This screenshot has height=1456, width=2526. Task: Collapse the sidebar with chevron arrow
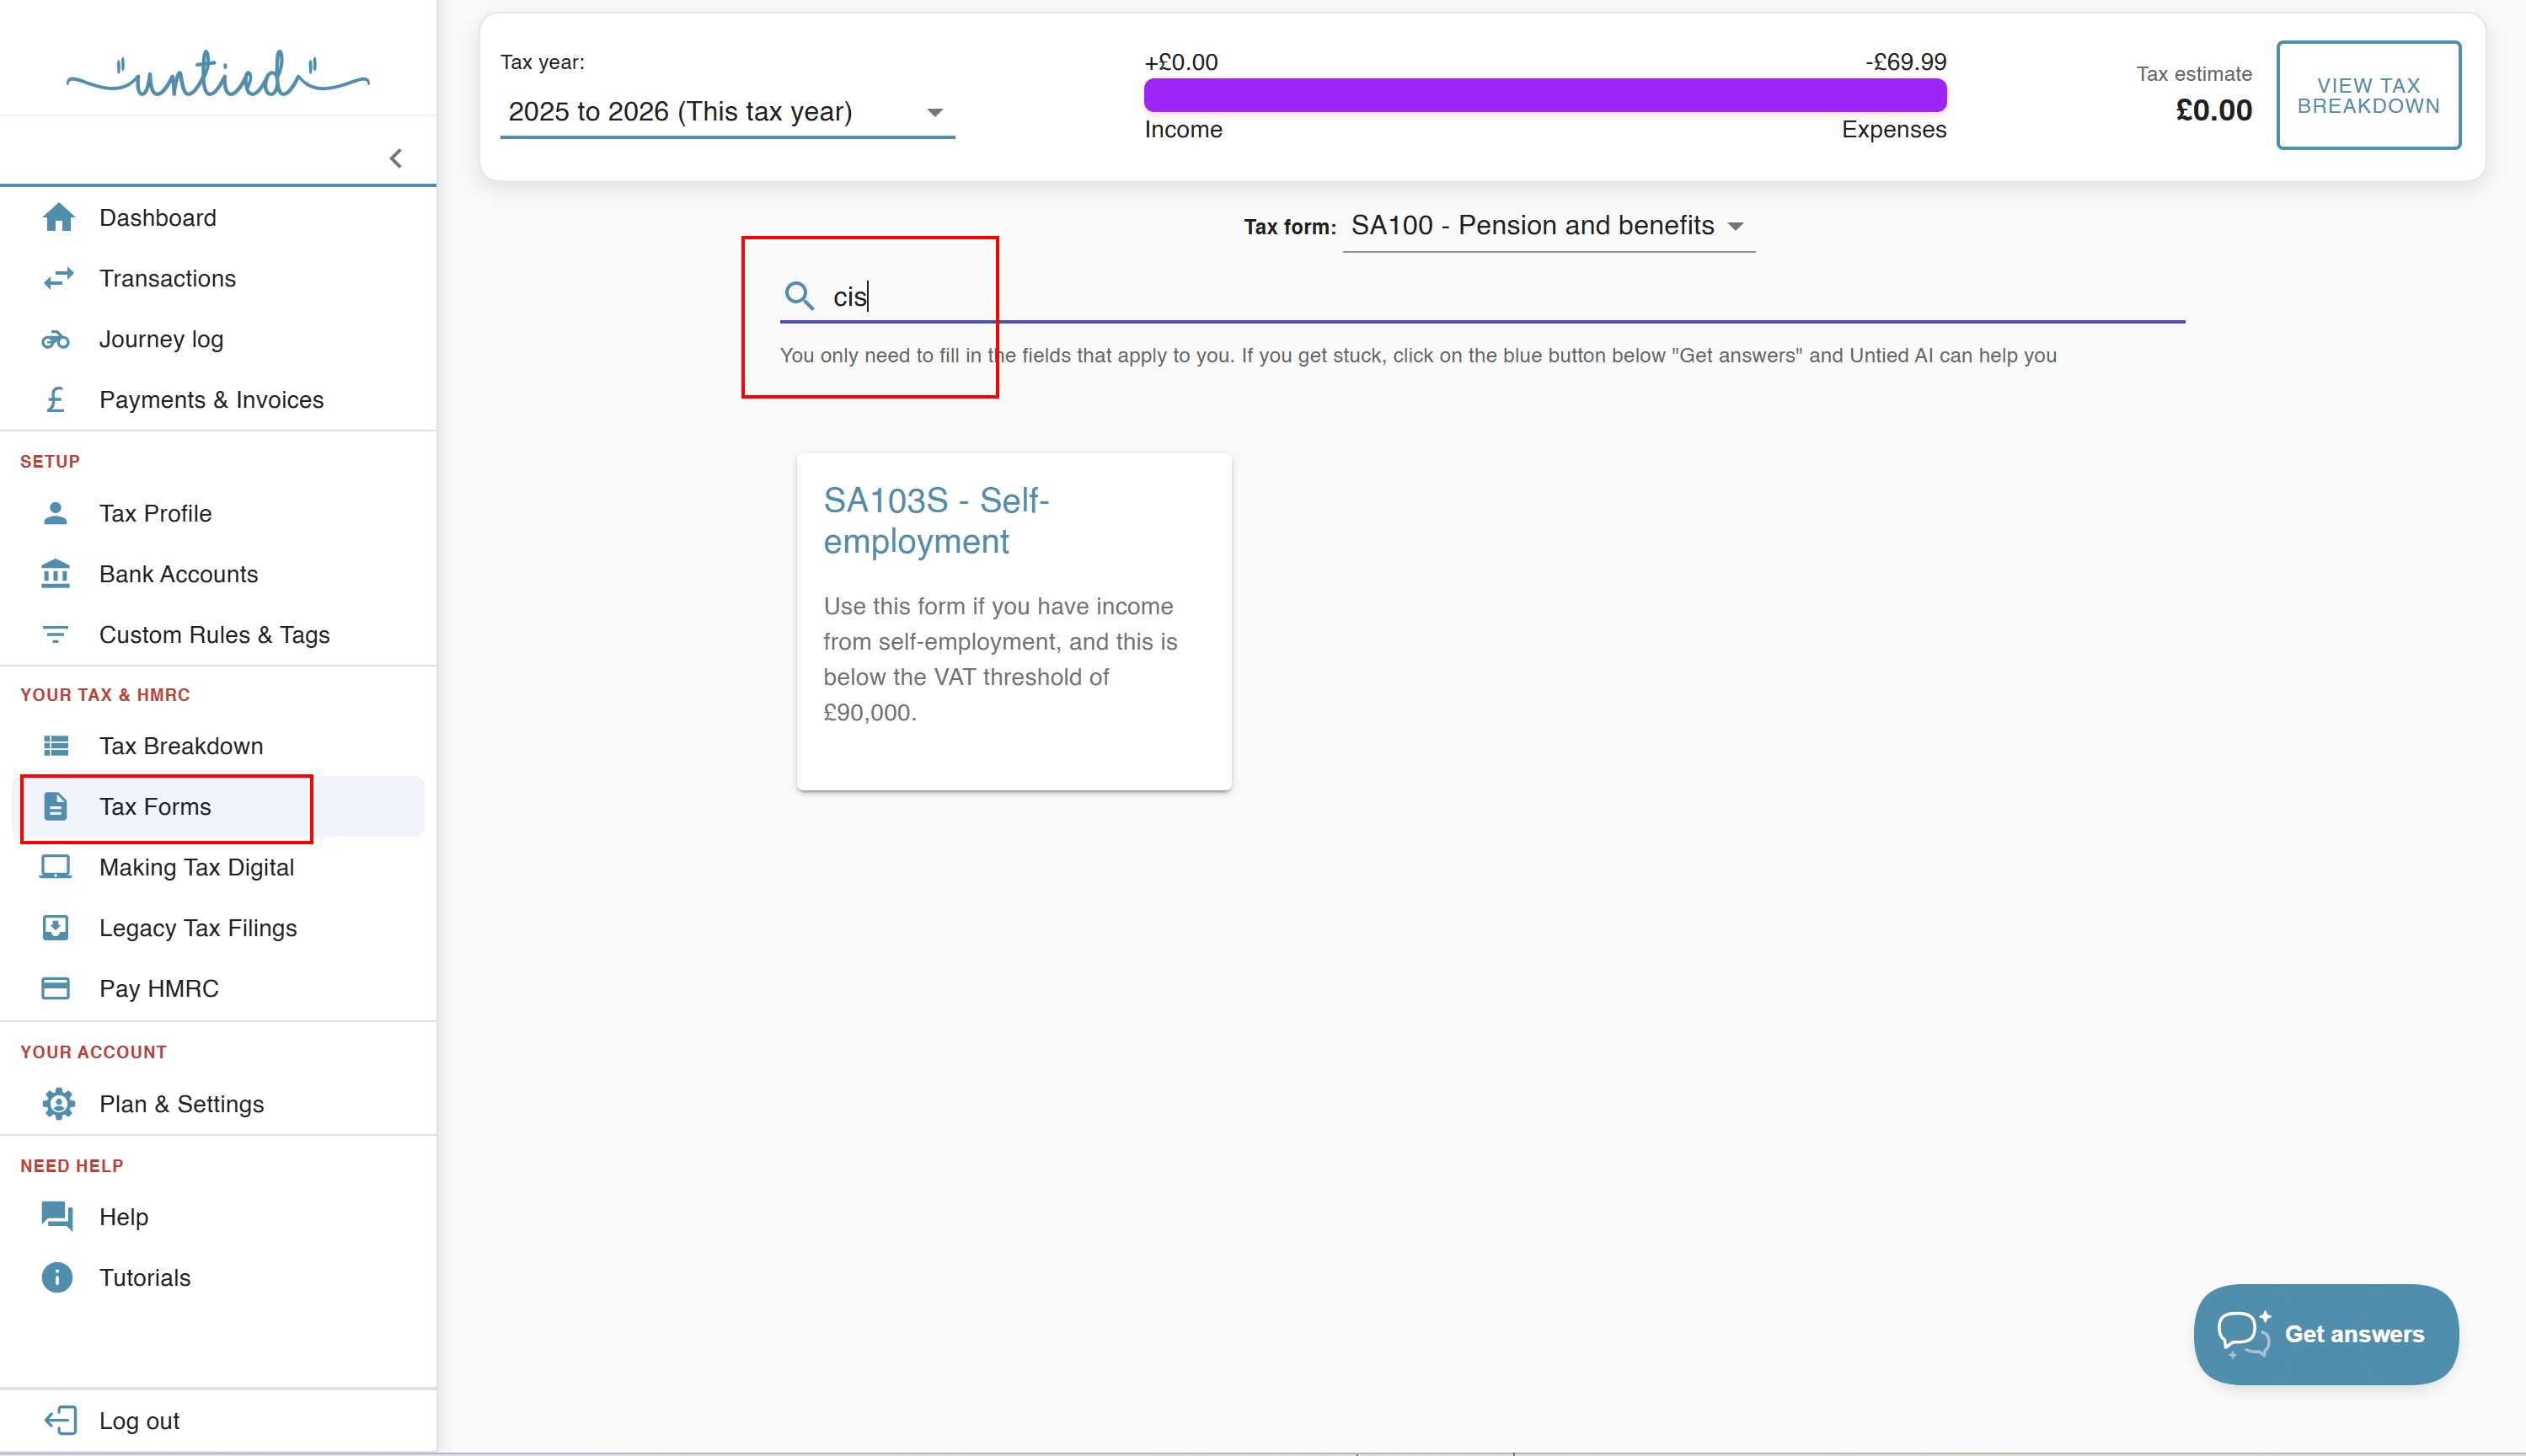(x=396, y=159)
